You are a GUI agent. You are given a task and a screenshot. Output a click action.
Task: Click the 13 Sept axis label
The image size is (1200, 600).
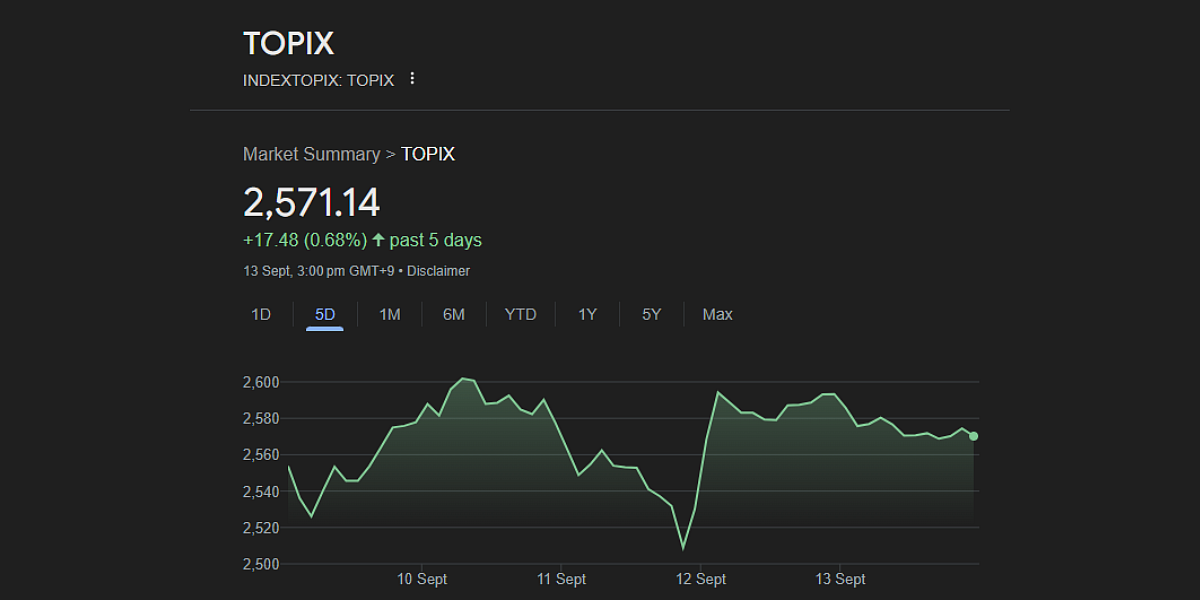click(x=841, y=579)
